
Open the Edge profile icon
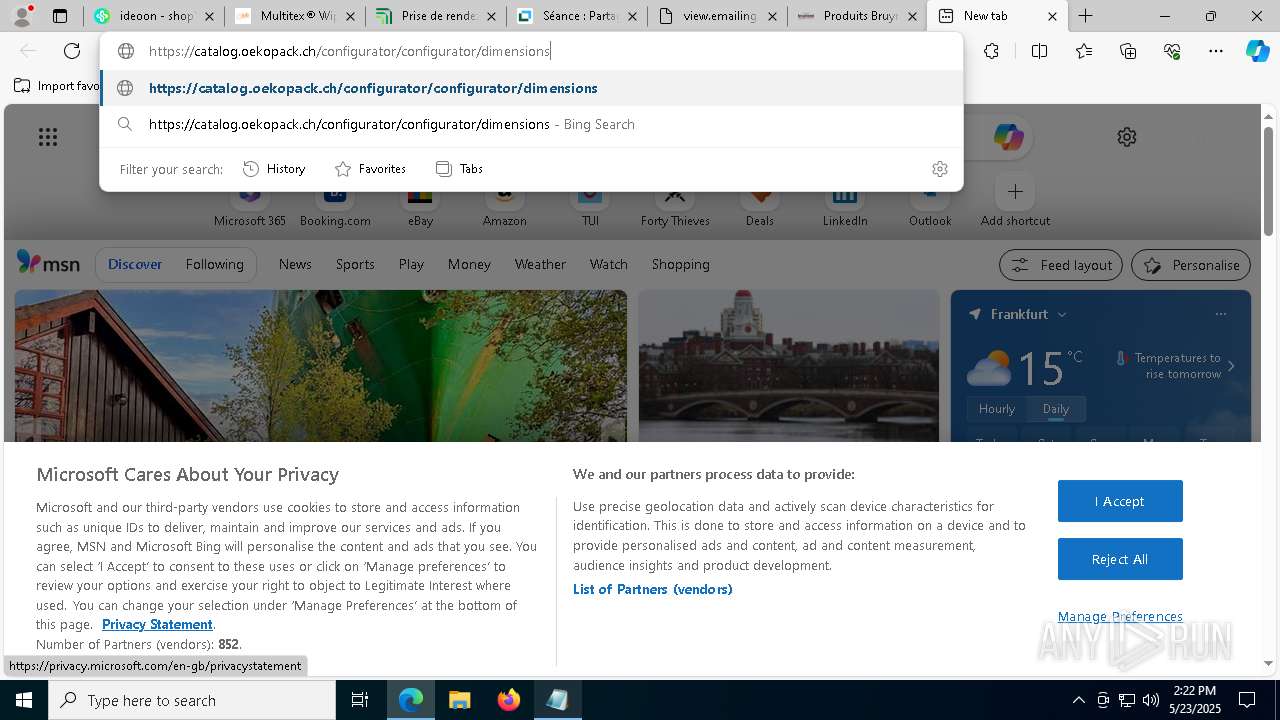click(21, 16)
